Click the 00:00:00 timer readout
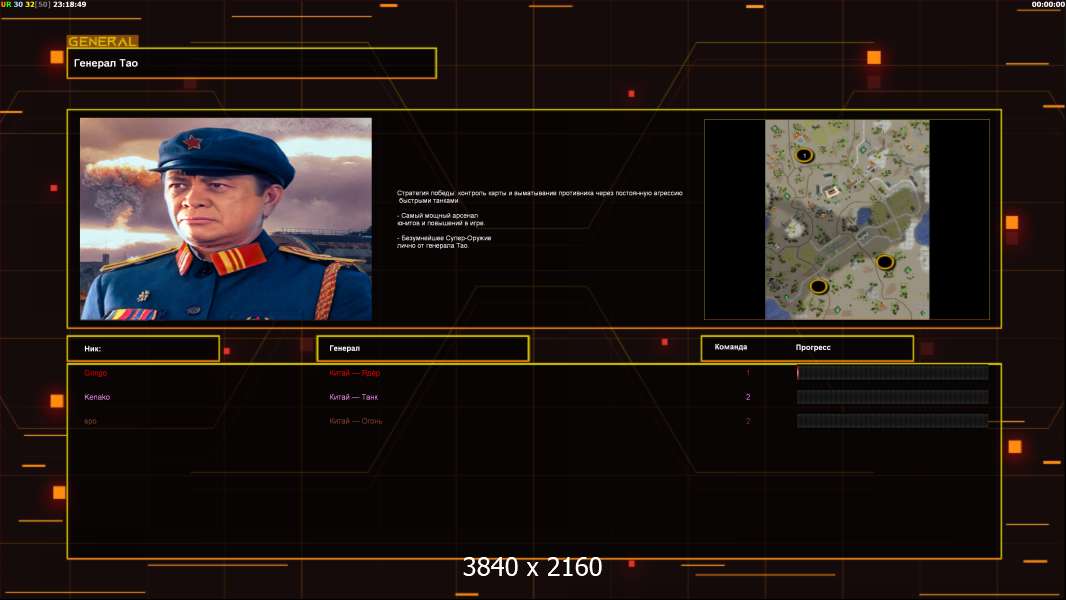Viewport: 1066px width, 600px height. coord(1048,4)
